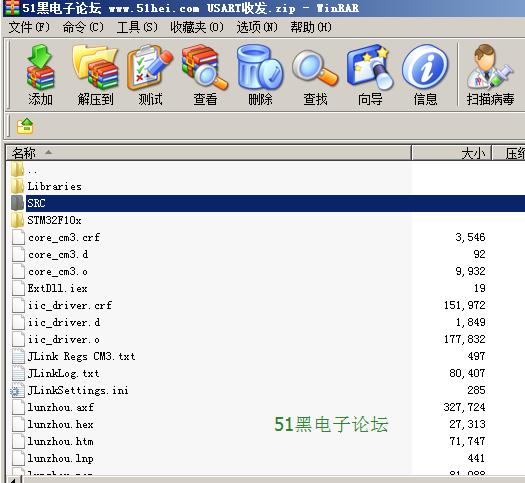Select the file lunzhou.htm
Viewport: 525px width, 483px height.
click(60, 441)
